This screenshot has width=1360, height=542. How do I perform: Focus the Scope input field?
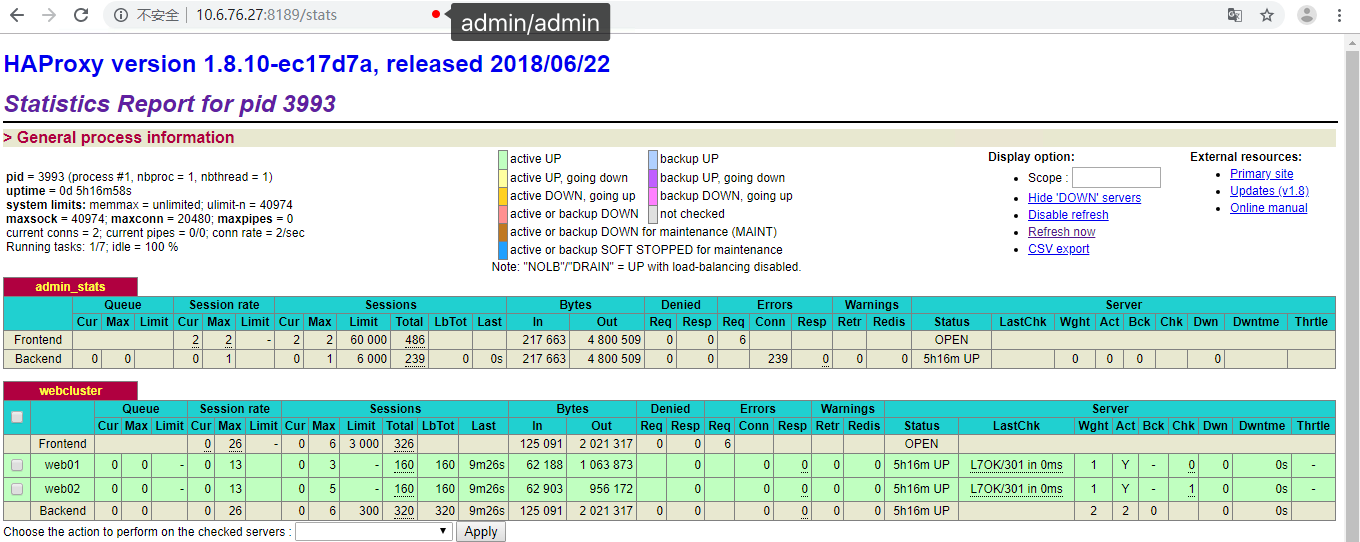1116,178
